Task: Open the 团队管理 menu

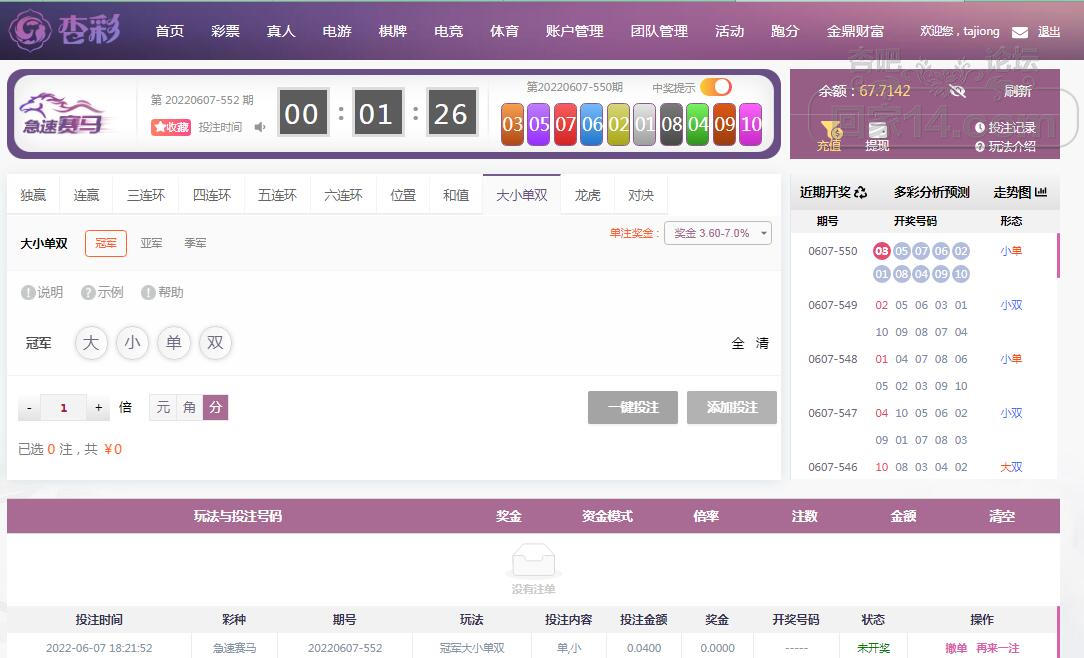Action: click(659, 30)
